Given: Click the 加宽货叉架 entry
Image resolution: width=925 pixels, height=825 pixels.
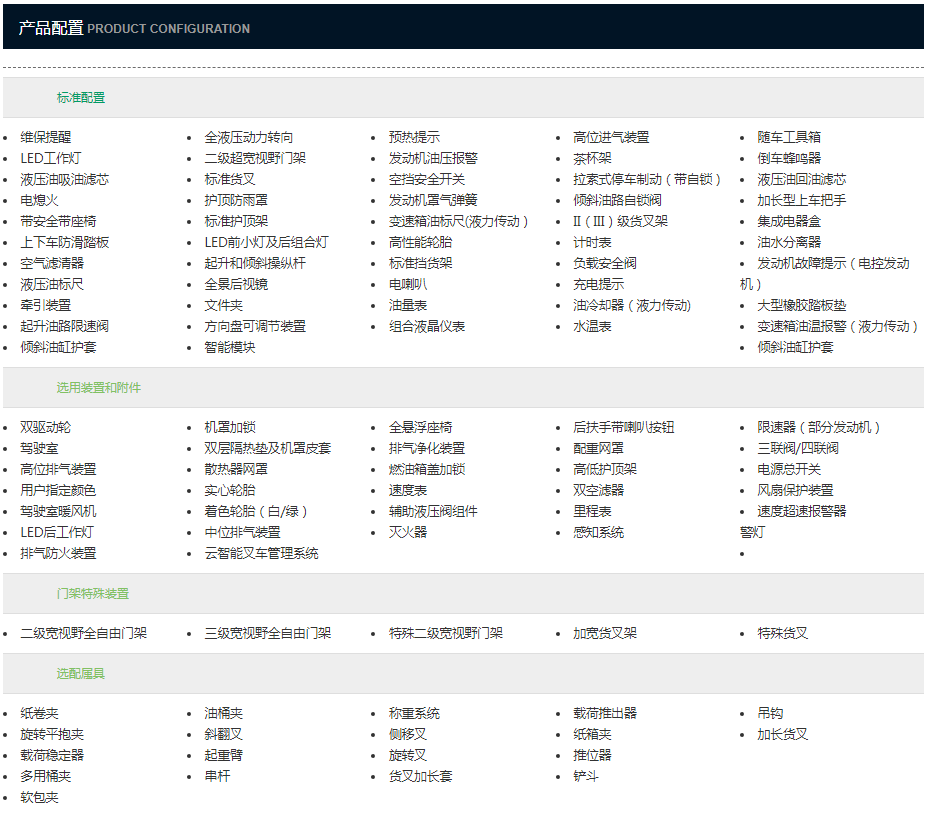Looking at the screenshot, I should pyautogui.click(x=604, y=633).
